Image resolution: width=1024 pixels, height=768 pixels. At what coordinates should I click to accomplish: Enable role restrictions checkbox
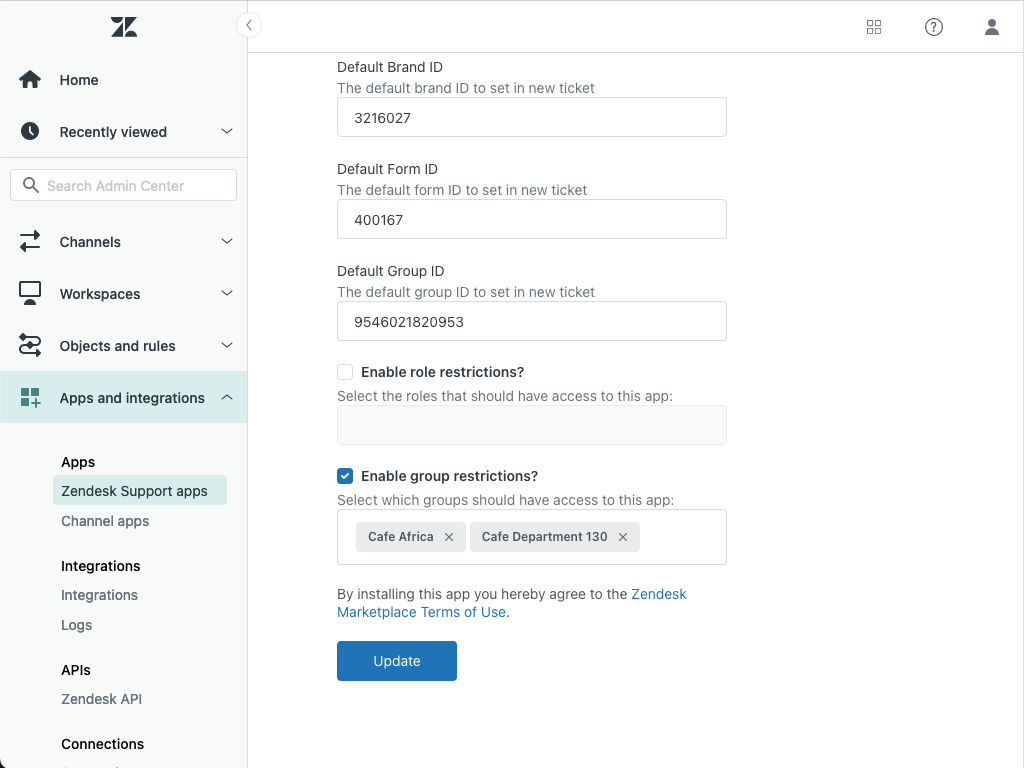tap(345, 371)
